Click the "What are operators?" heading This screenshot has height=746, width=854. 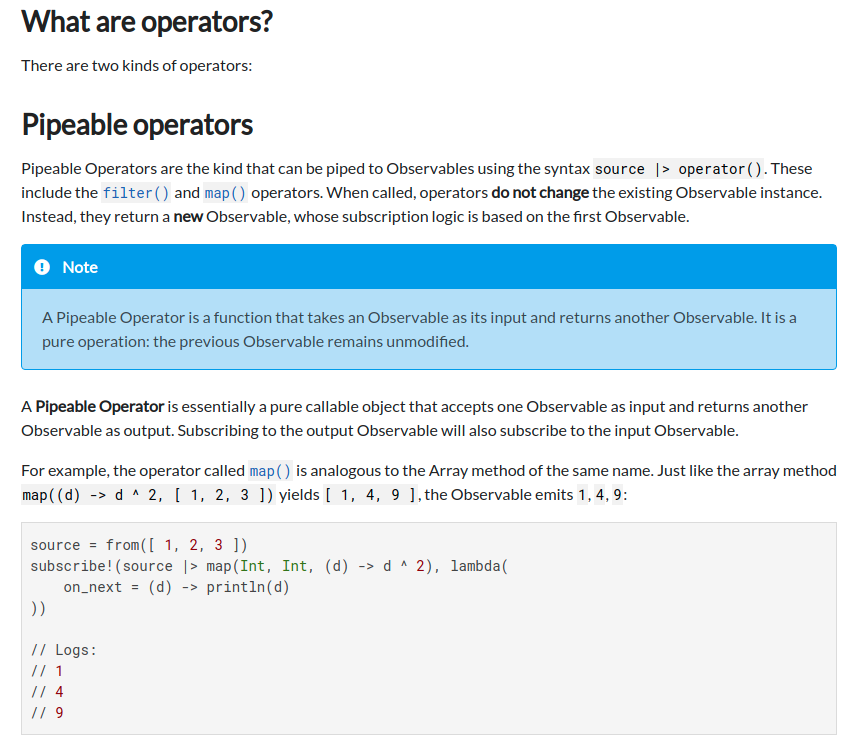click(x=147, y=22)
